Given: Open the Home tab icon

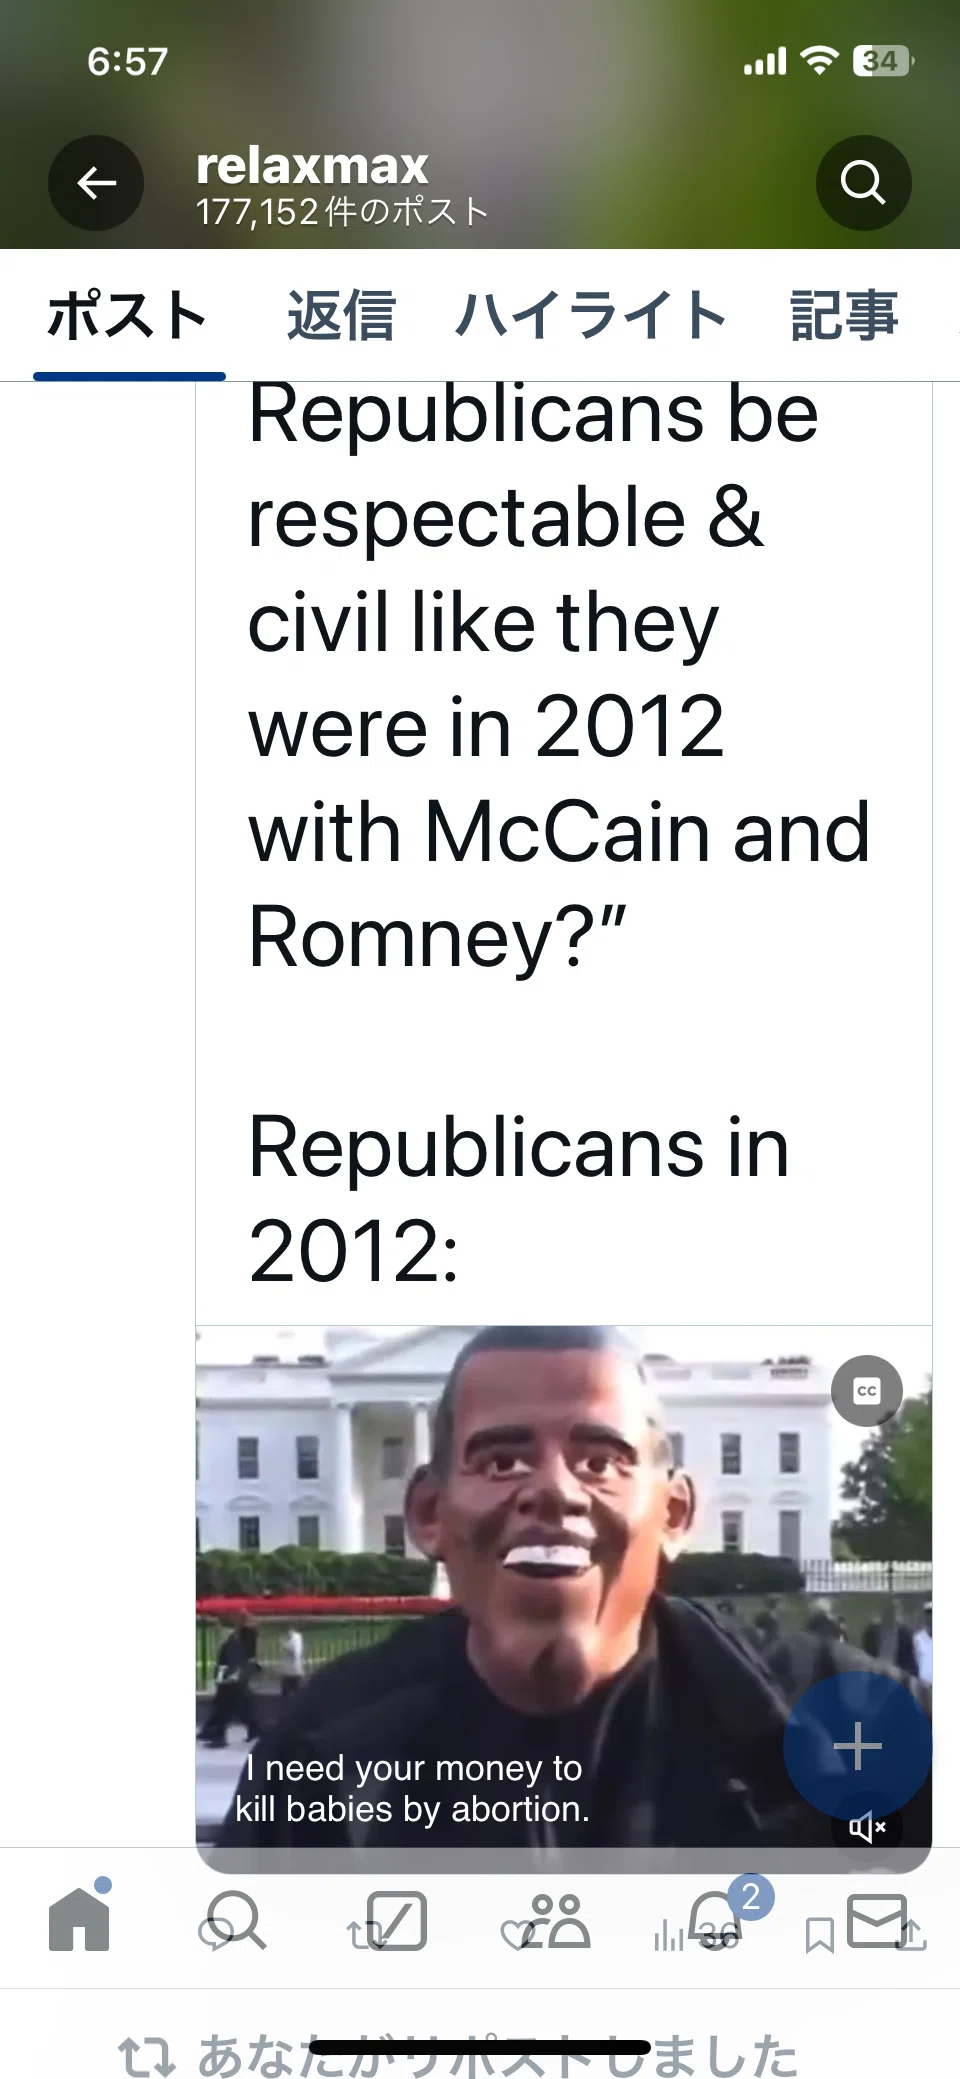Looking at the screenshot, I should tap(79, 1920).
